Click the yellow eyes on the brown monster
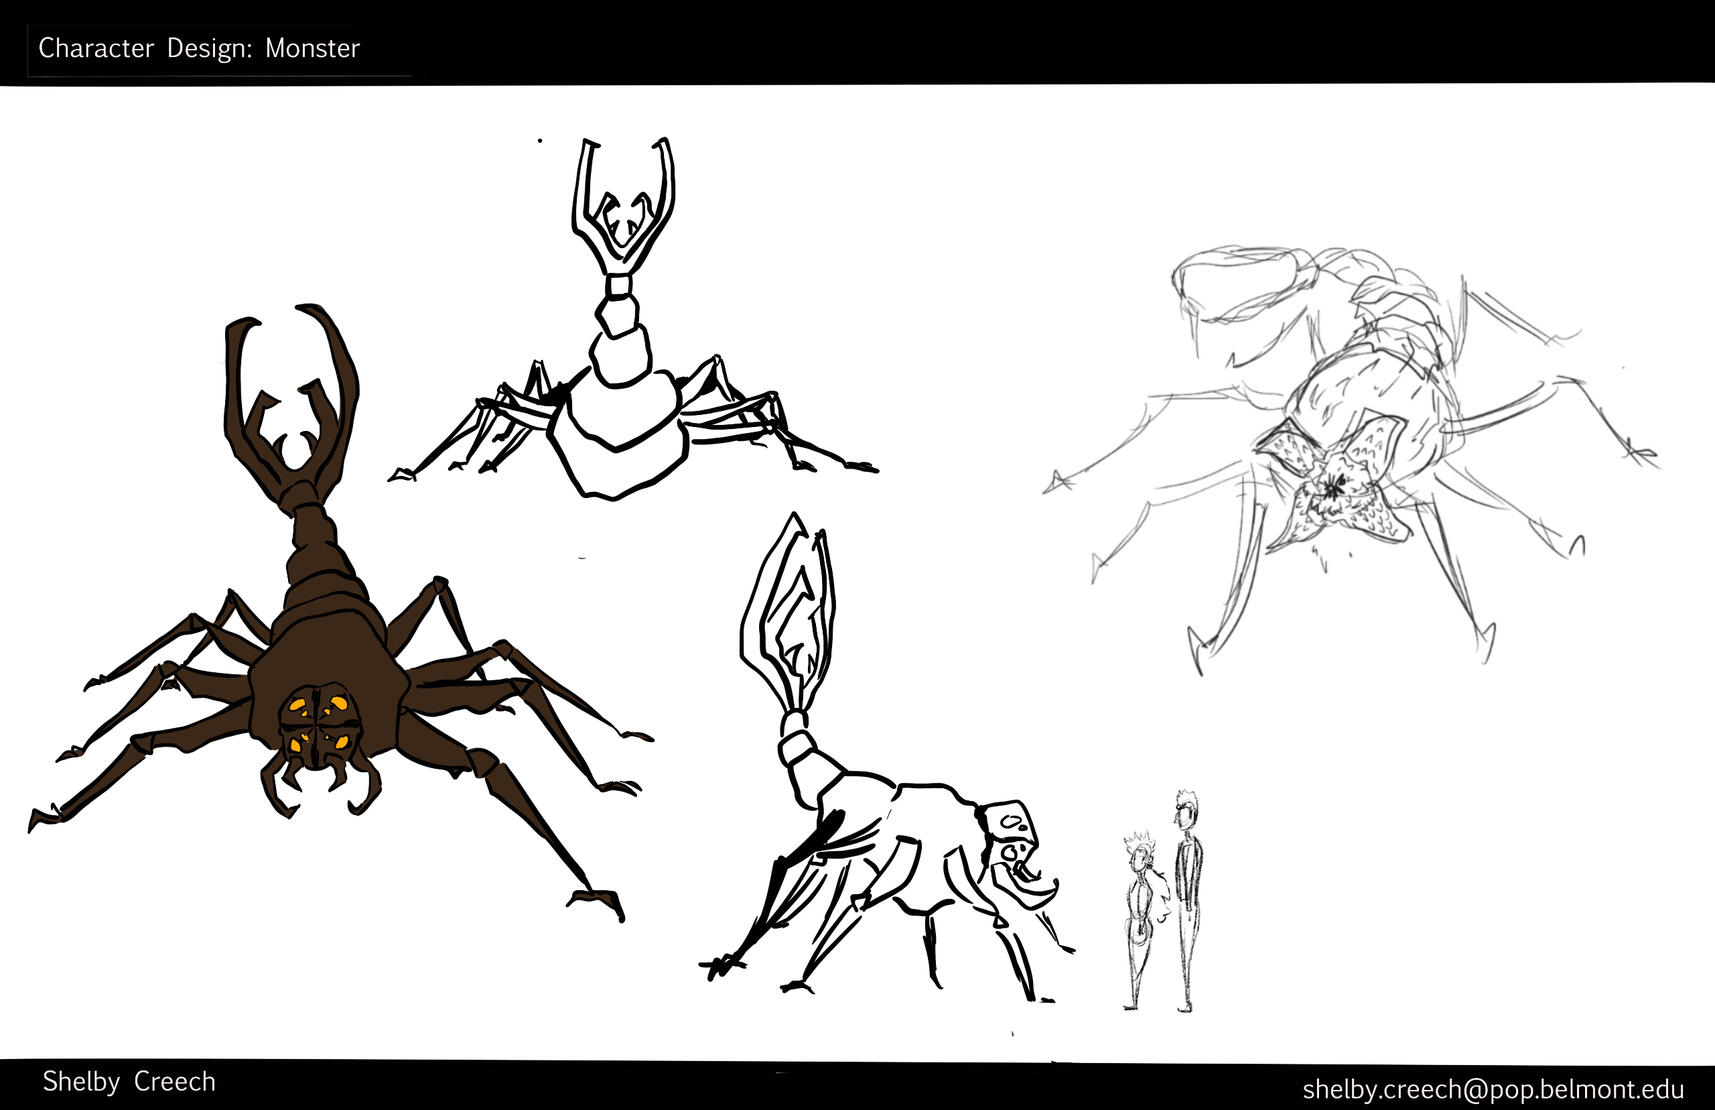 pos(317,722)
